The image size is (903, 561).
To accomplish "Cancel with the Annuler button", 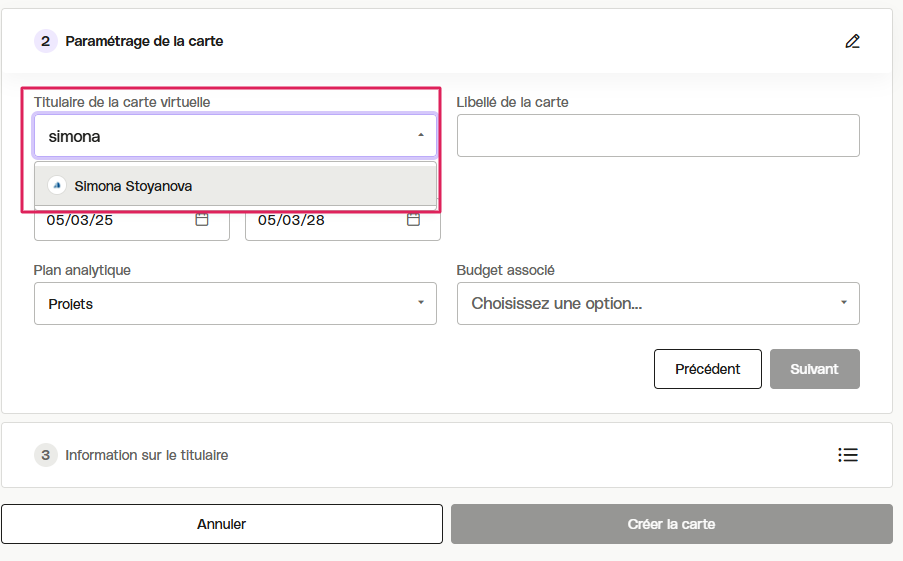I will pos(222,524).
